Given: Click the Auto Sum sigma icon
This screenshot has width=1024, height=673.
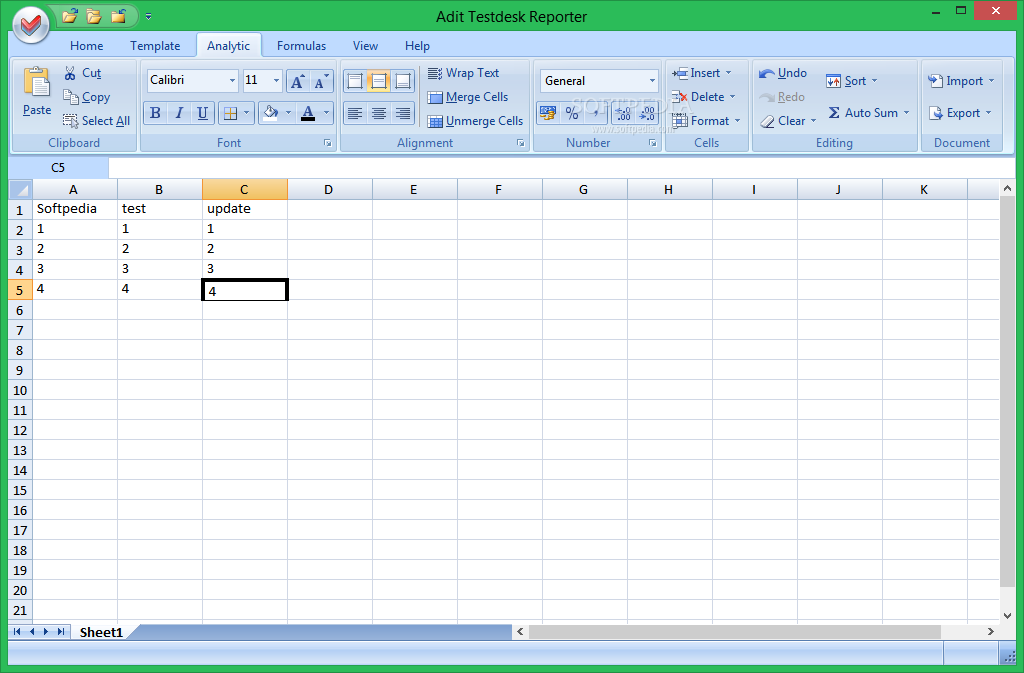Looking at the screenshot, I should click(x=834, y=113).
